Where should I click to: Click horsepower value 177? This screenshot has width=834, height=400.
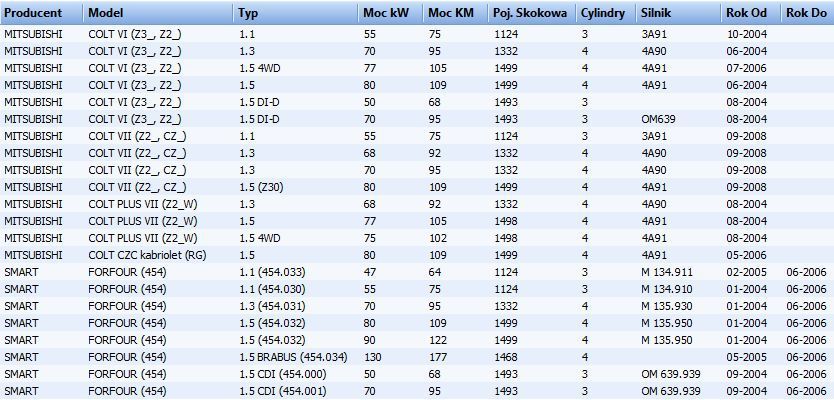pos(438,357)
